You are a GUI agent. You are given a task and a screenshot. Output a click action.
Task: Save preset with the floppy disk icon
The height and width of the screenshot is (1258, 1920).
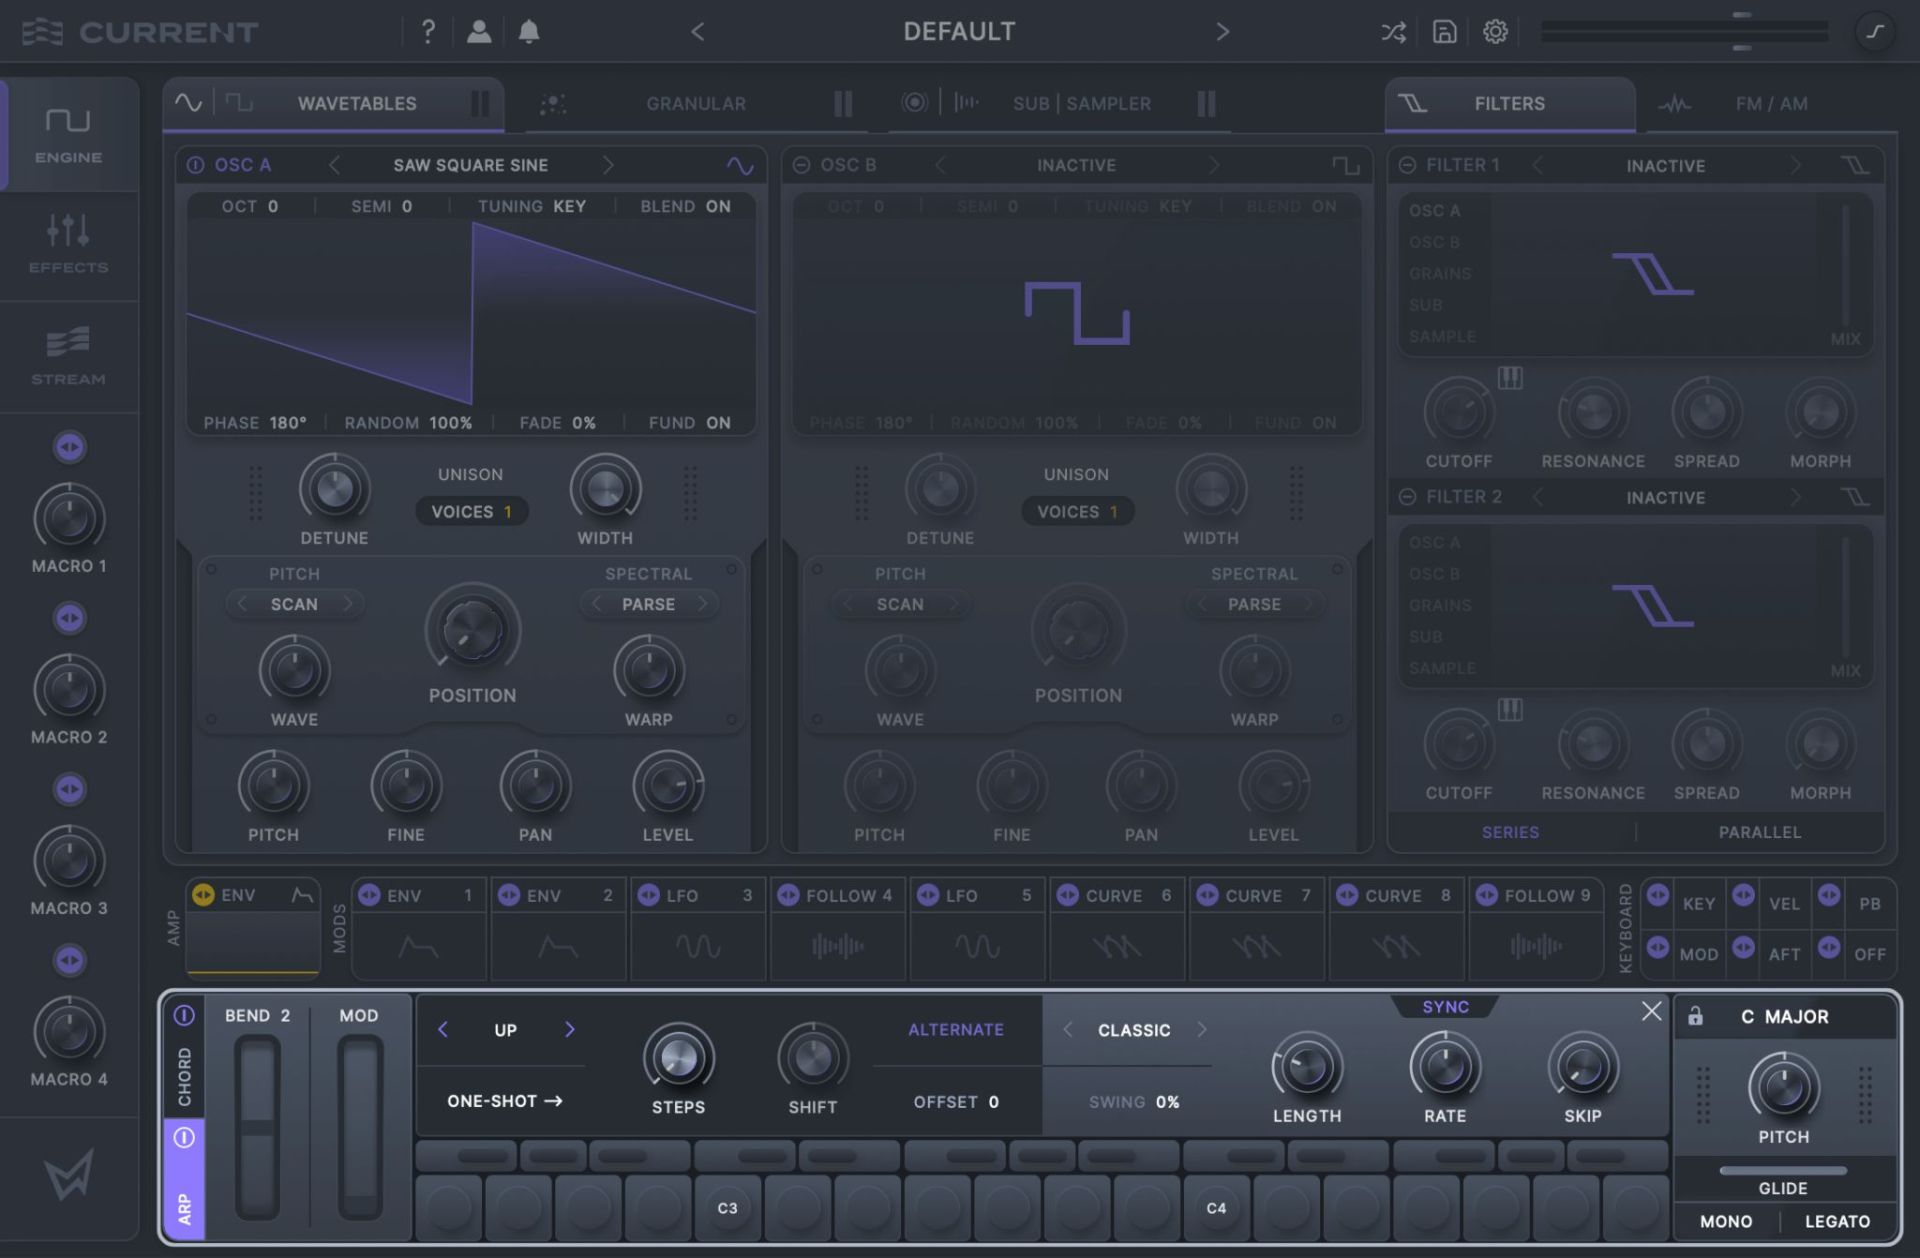(1444, 32)
